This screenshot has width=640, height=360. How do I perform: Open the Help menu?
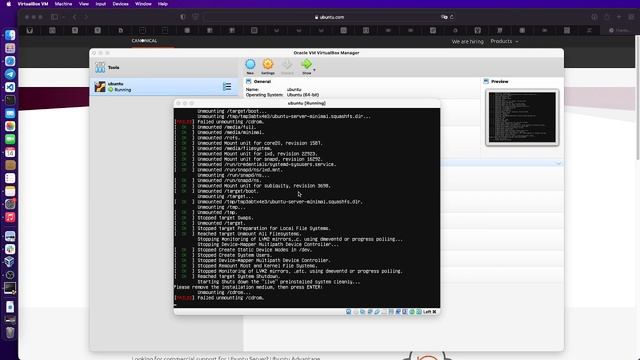tap(163, 4)
